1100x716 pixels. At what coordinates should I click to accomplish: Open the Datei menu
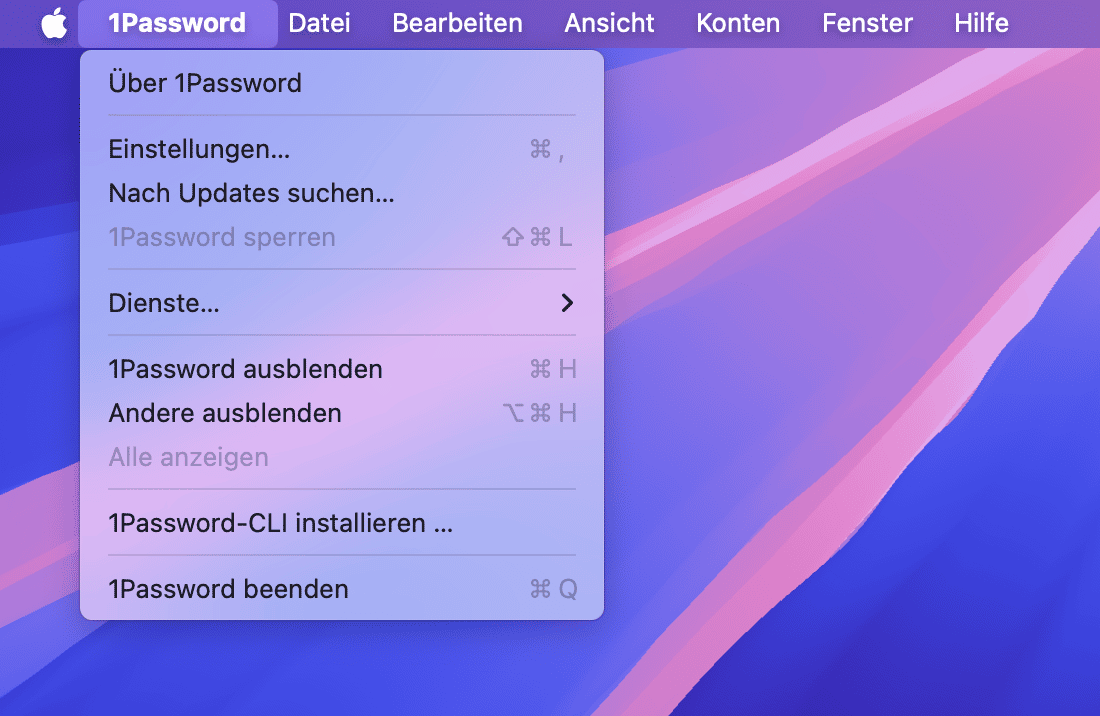click(x=319, y=23)
